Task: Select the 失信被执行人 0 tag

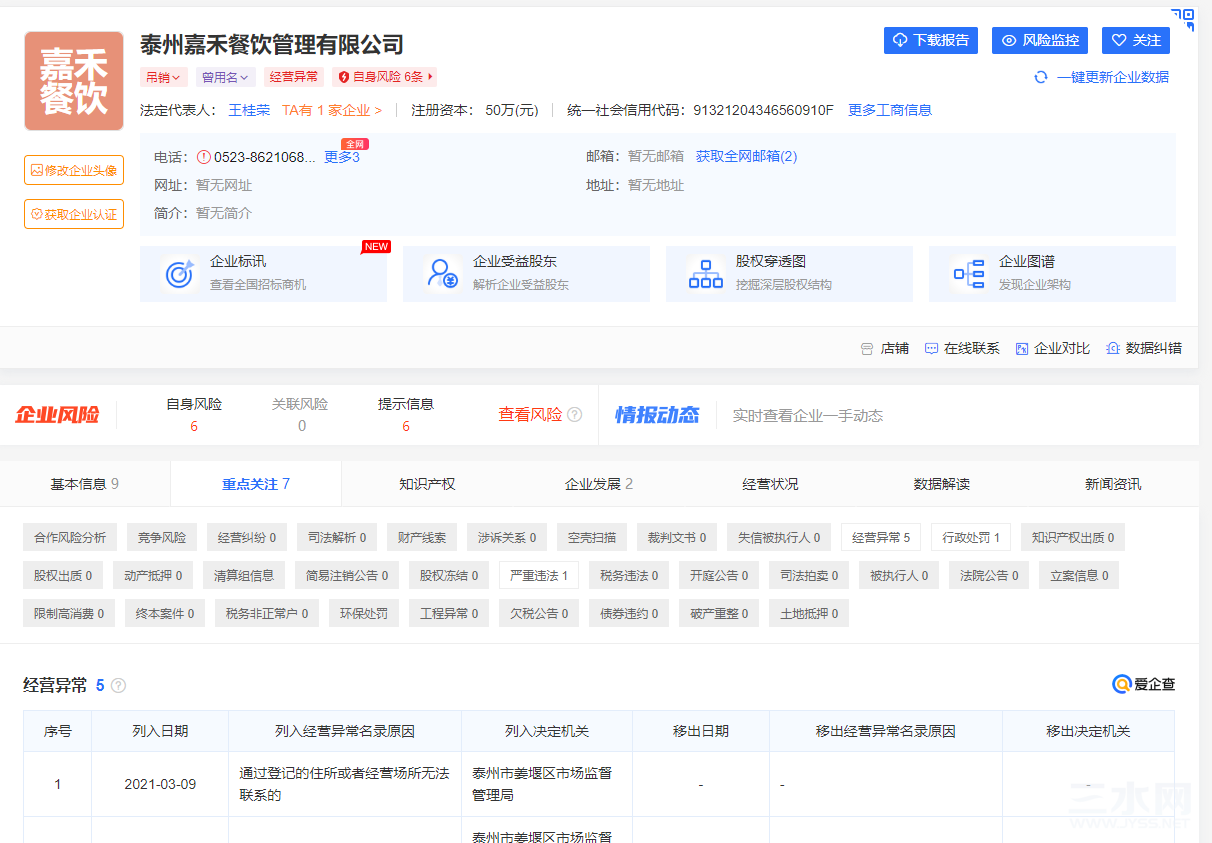Action: click(x=779, y=537)
